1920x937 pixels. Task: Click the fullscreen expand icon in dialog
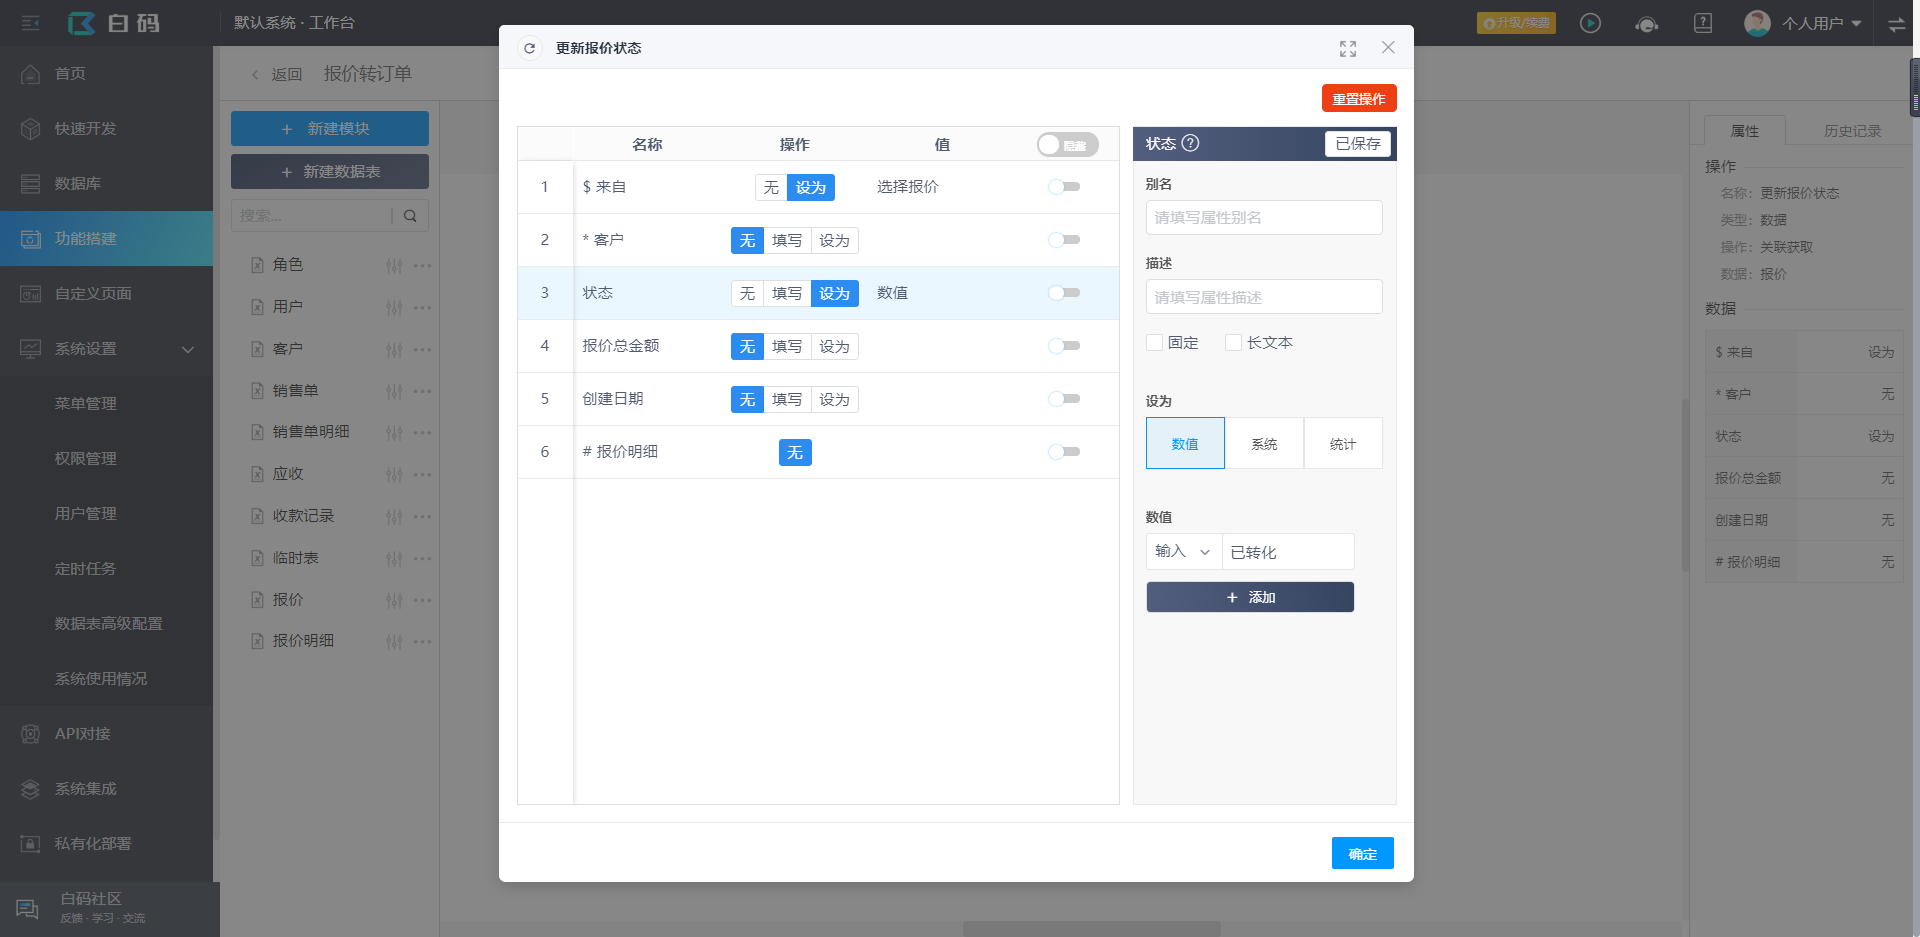tap(1348, 48)
